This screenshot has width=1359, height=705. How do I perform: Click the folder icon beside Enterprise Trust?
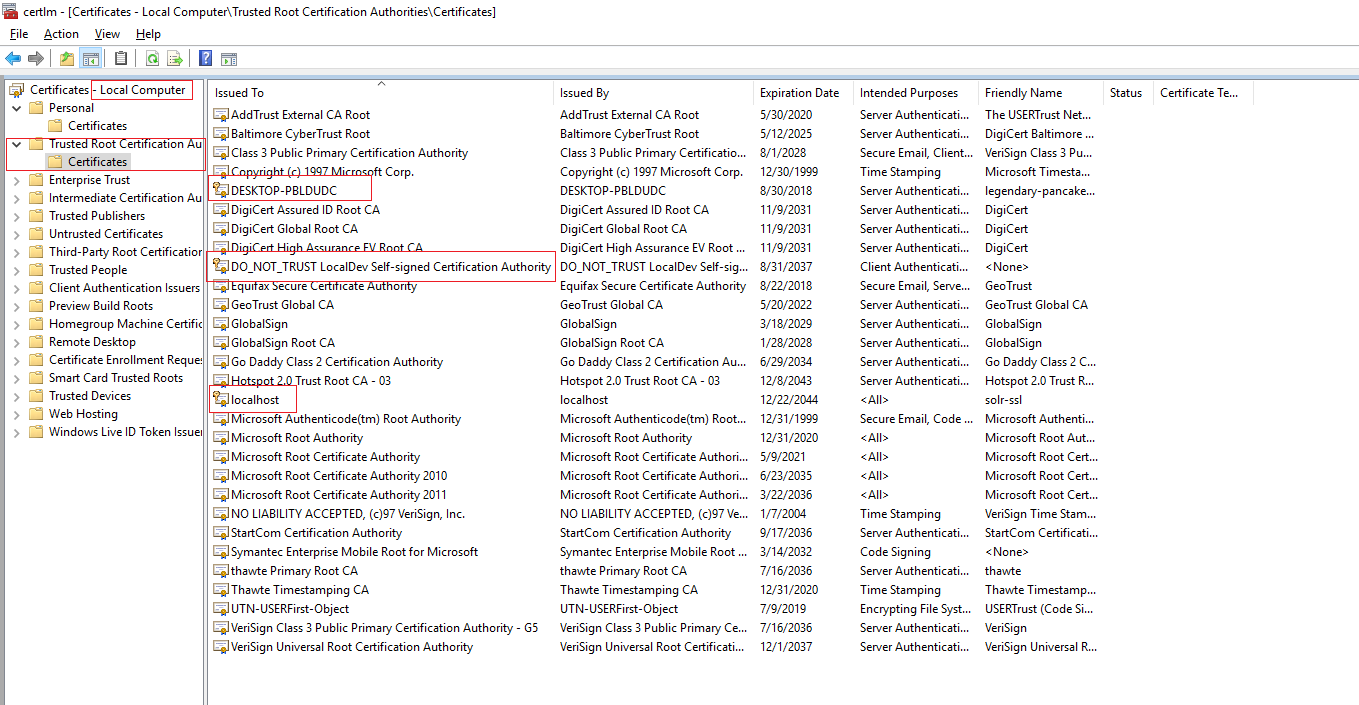(36, 179)
